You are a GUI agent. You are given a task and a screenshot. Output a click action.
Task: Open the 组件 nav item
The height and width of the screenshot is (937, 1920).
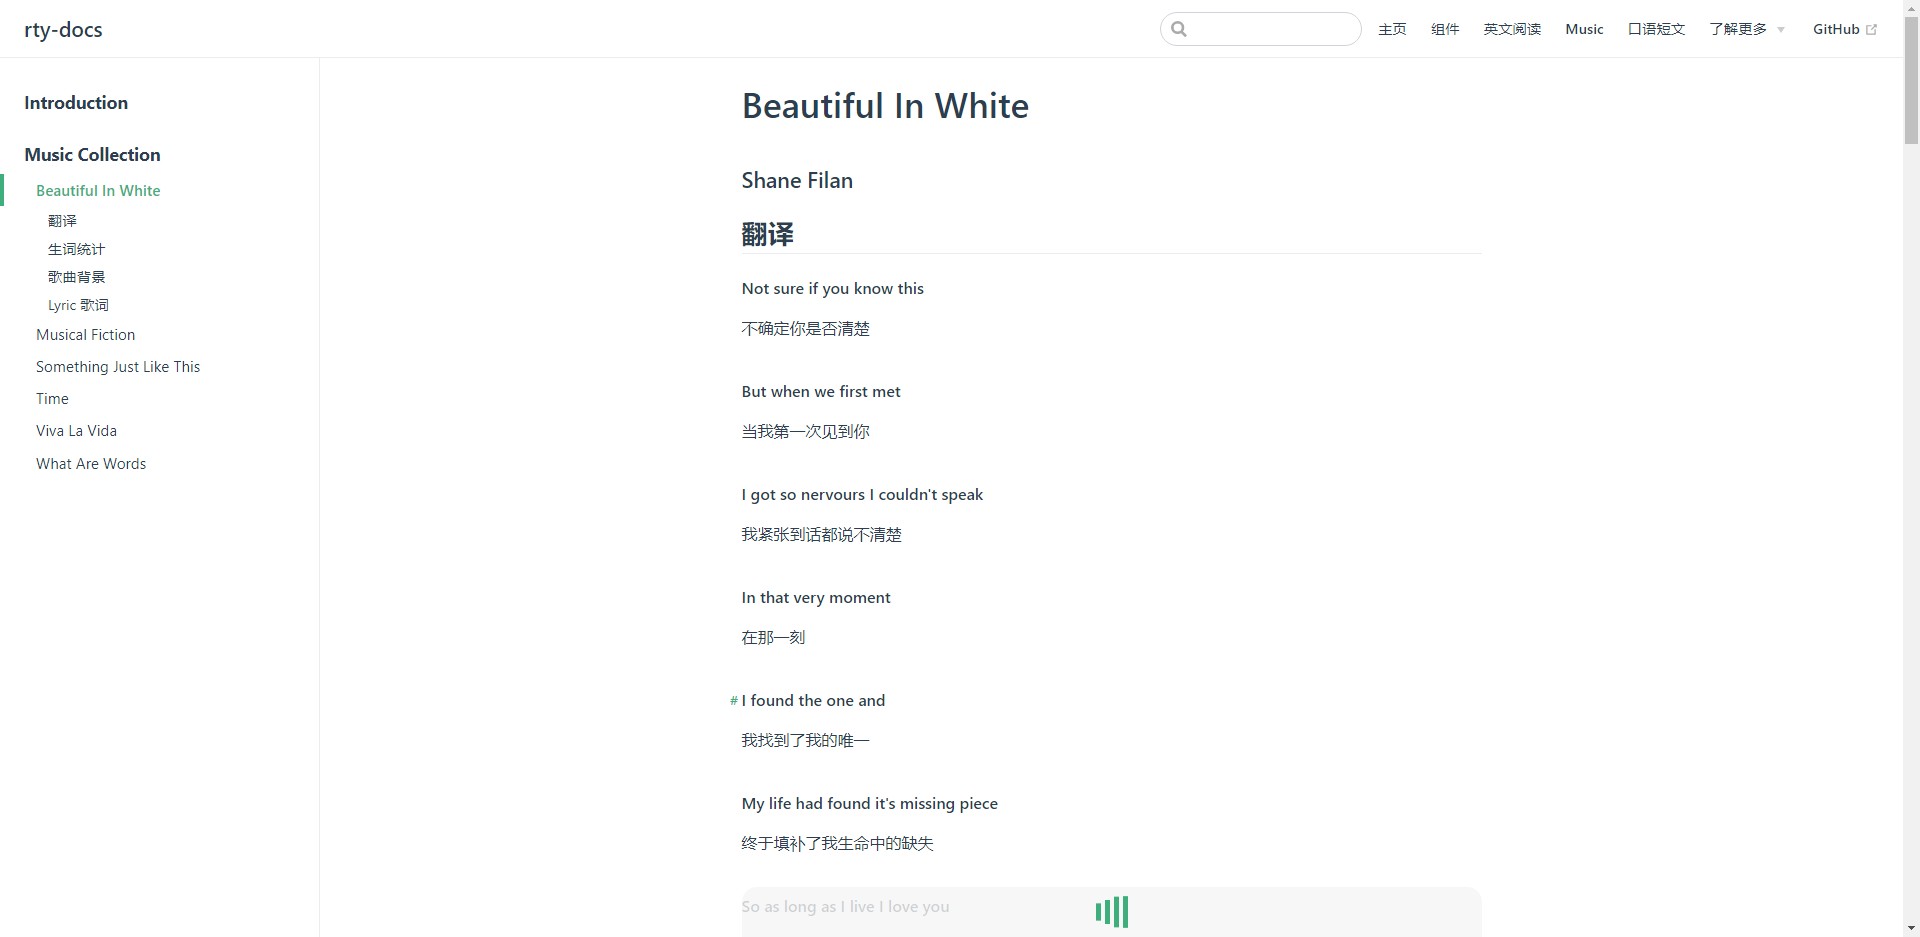click(x=1445, y=29)
